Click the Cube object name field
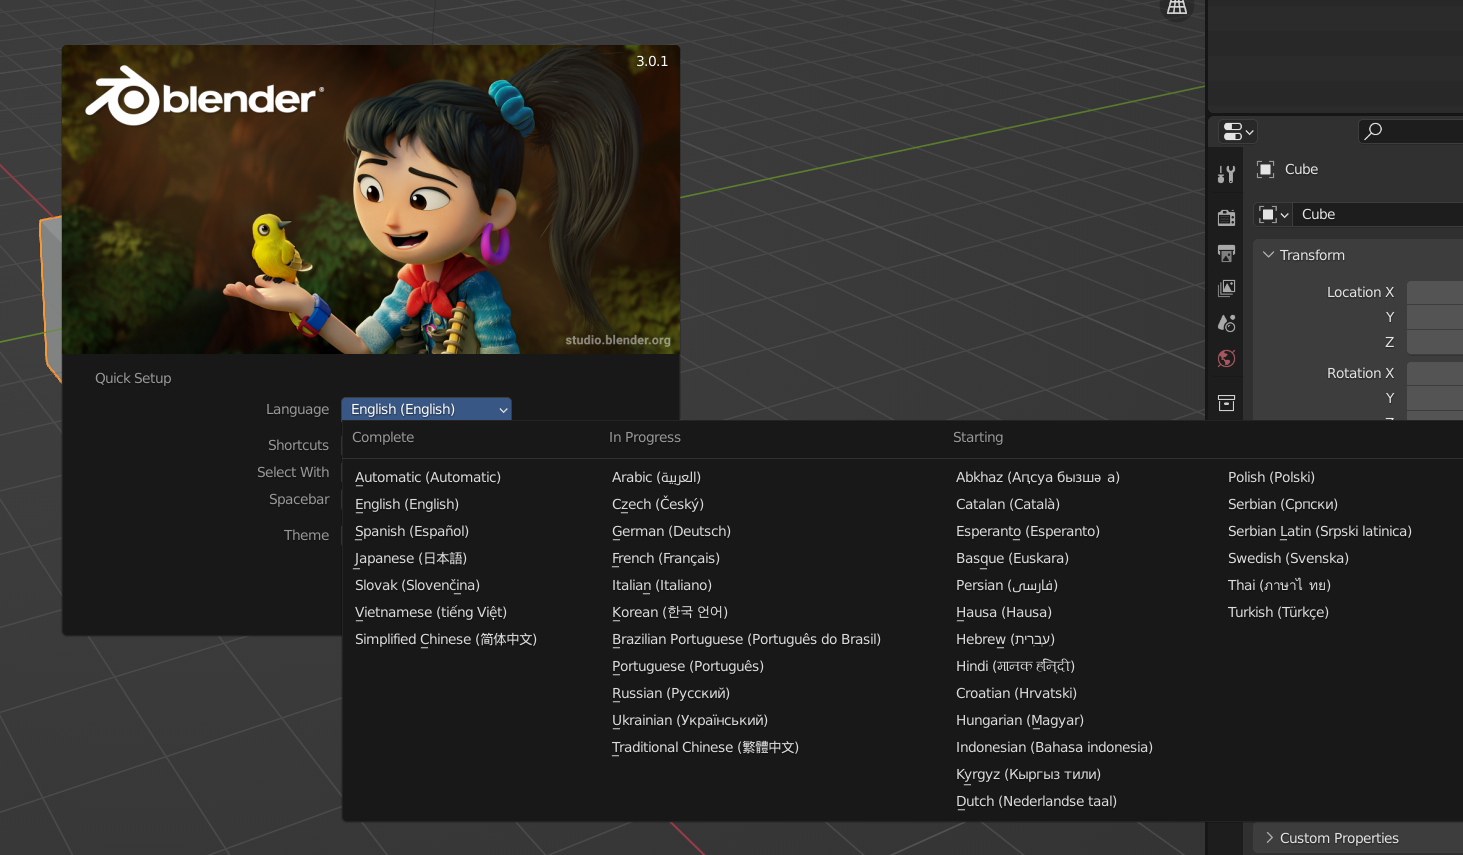Image resolution: width=1463 pixels, height=855 pixels. tap(1377, 214)
